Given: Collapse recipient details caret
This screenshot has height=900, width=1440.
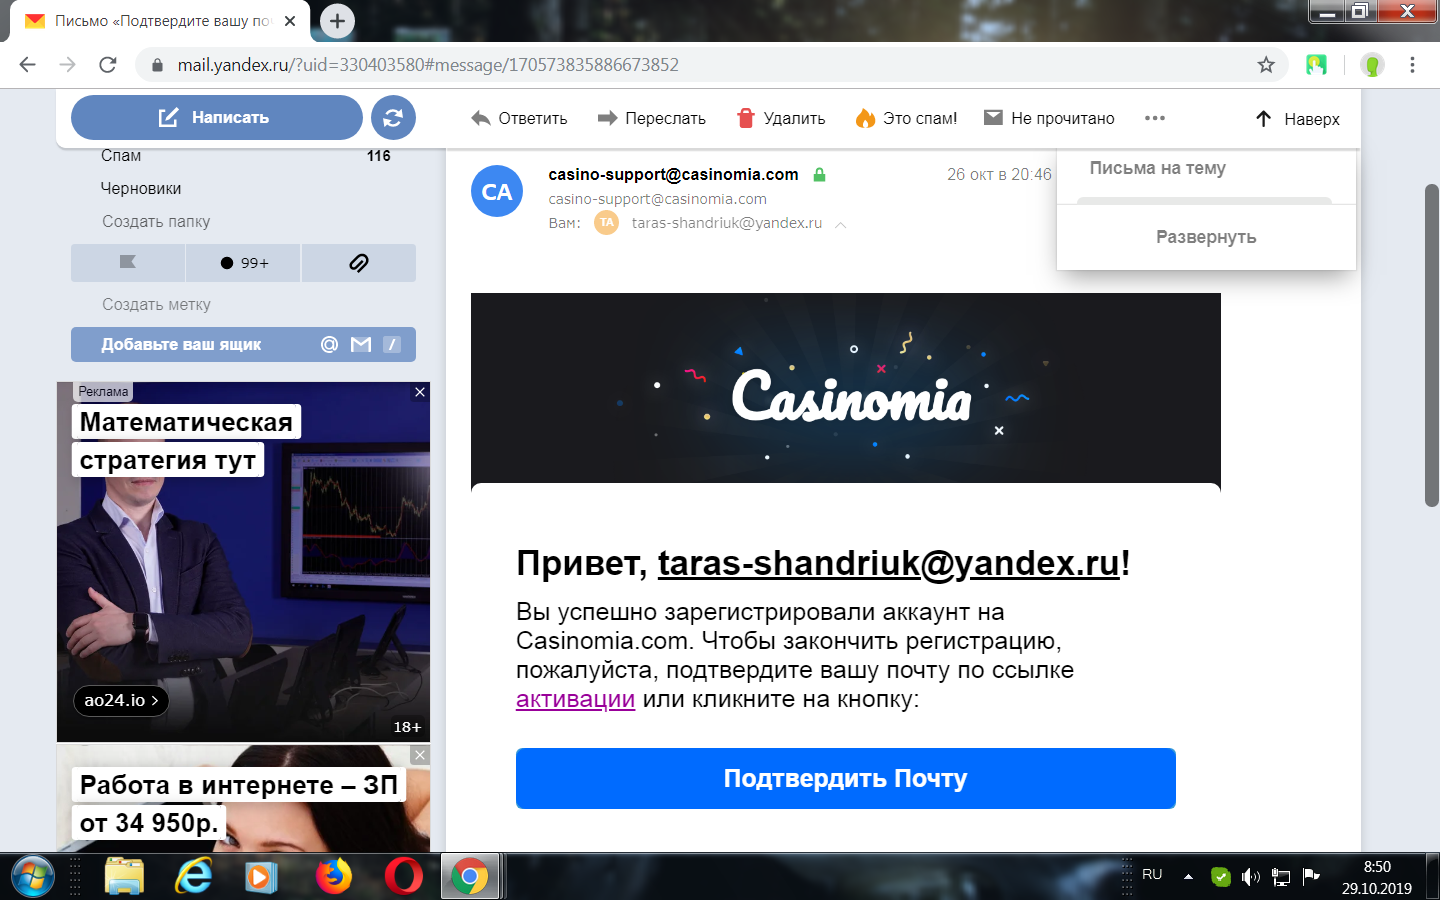Looking at the screenshot, I should (840, 224).
